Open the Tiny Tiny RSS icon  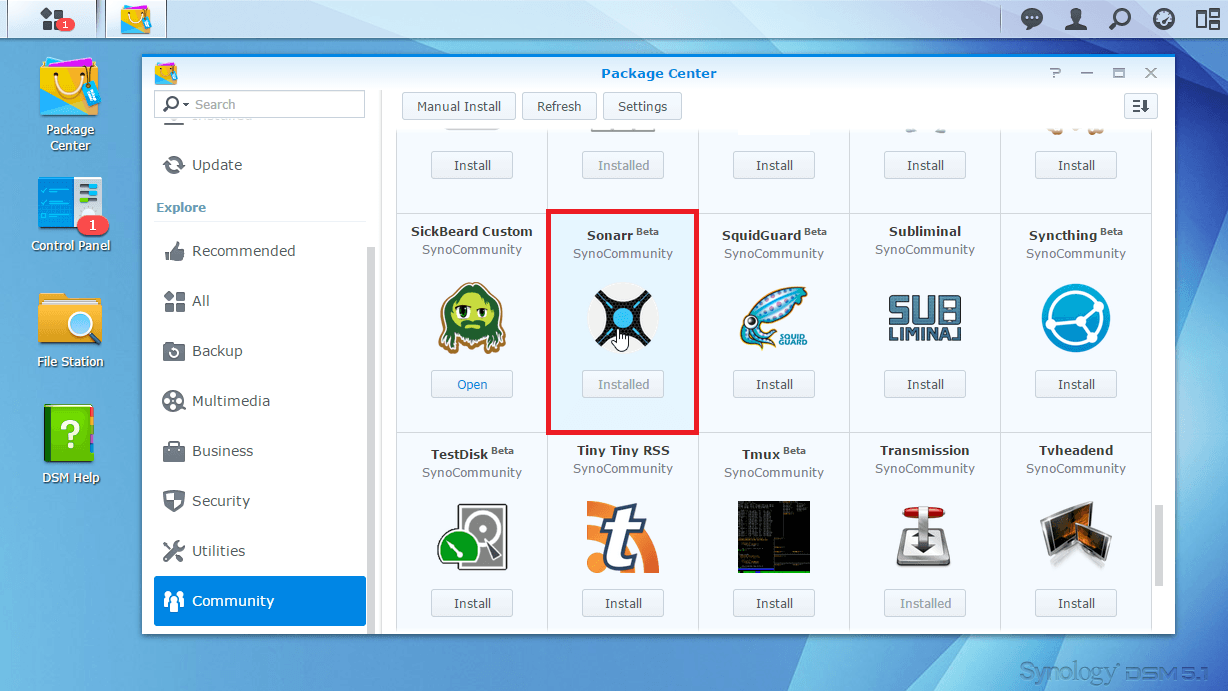pyautogui.click(x=622, y=537)
